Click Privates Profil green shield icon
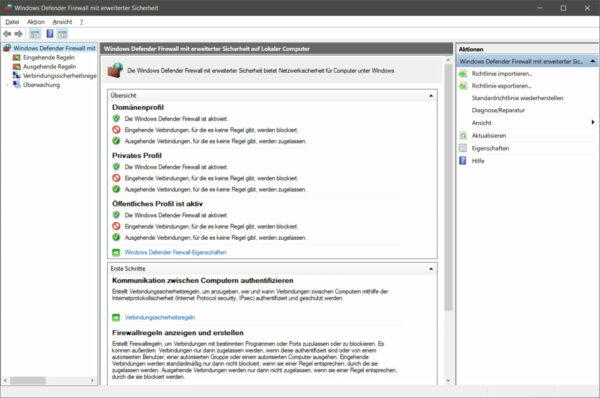 [116, 167]
